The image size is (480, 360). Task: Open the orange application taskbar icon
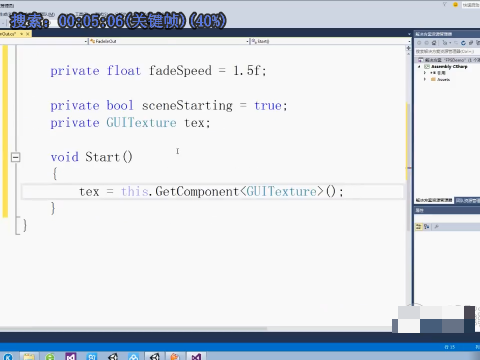[x=175, y=356]
